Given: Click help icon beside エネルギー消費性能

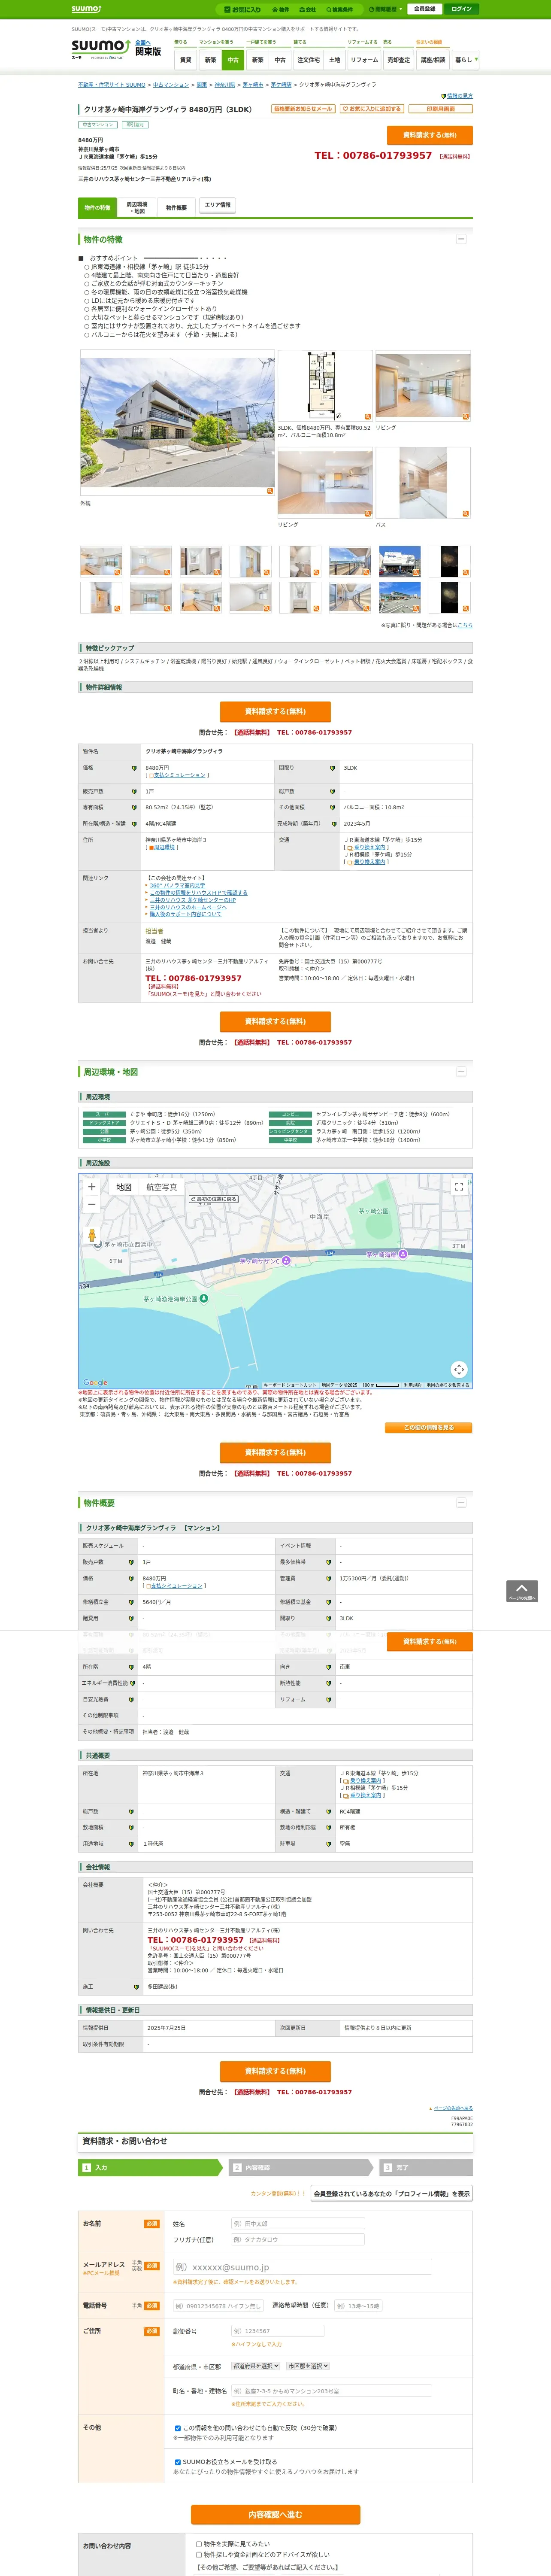Looking at the screenshot, I should click(x=133, y=1683).
